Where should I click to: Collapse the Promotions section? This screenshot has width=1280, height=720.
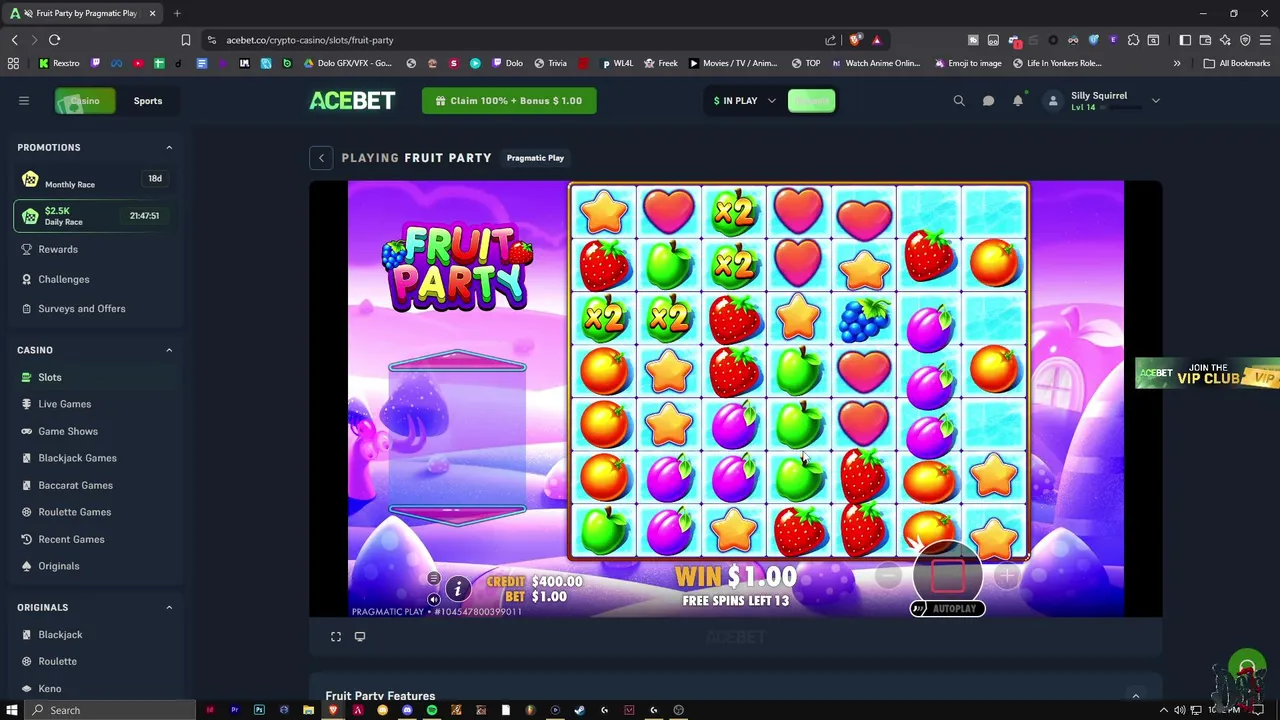point(169,147)
